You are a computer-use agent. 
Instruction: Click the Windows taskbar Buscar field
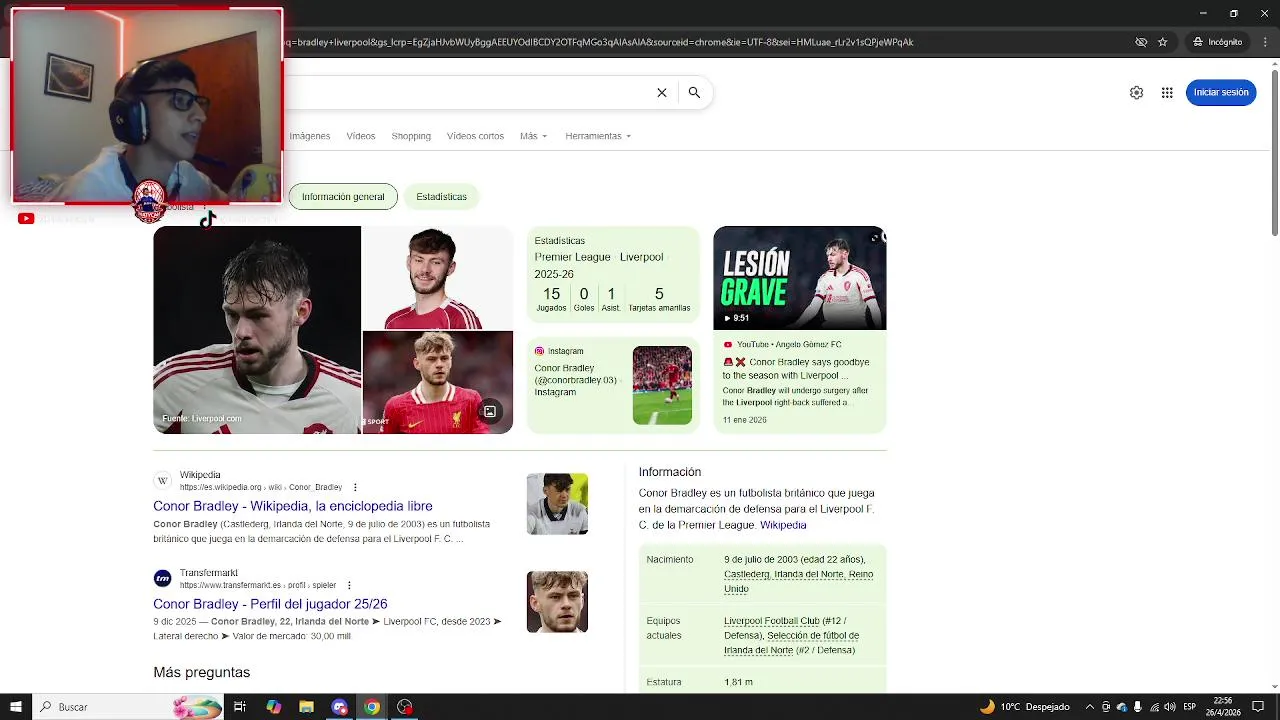click(x=128, y=707)
